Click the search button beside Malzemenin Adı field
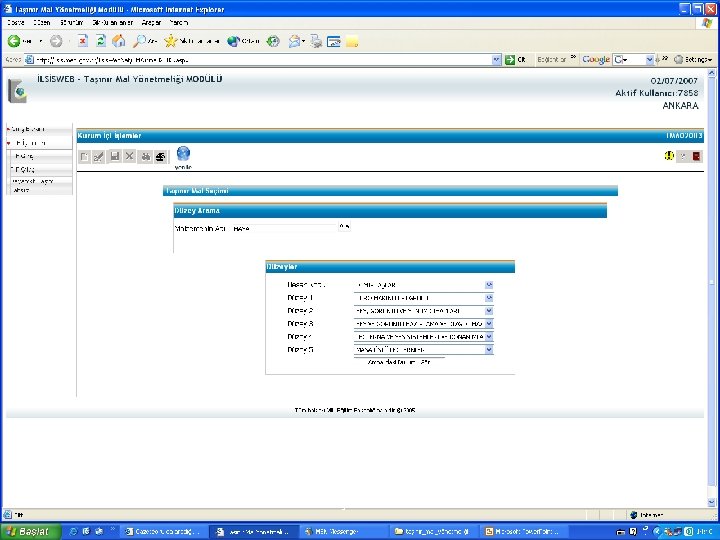 pos(344,227)
